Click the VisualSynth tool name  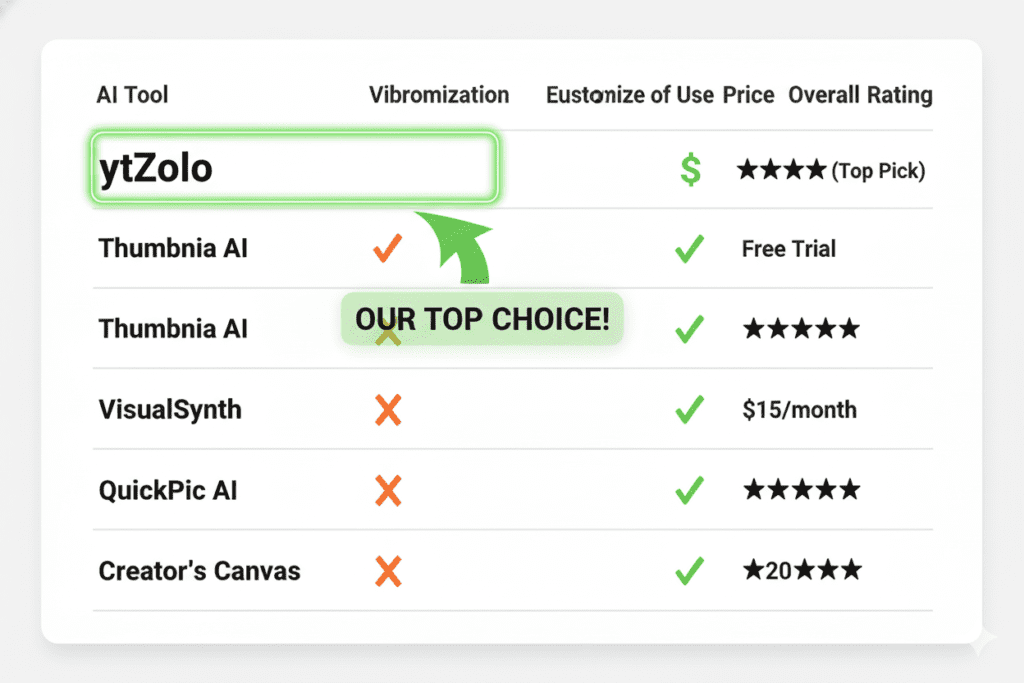click(x=170, y=410)
